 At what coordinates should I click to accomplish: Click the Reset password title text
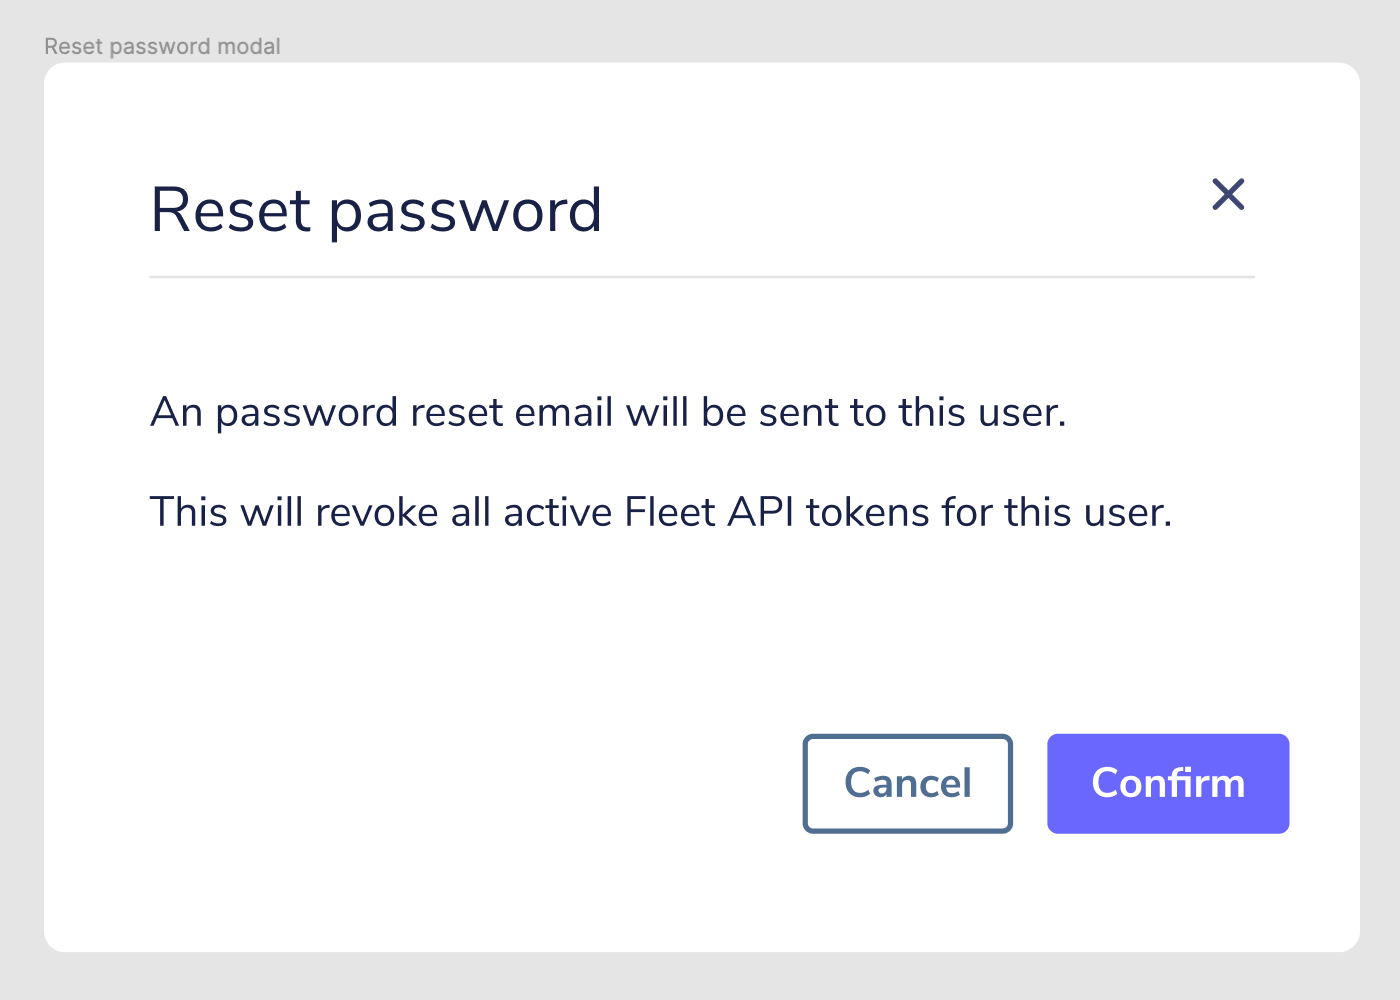376,210
